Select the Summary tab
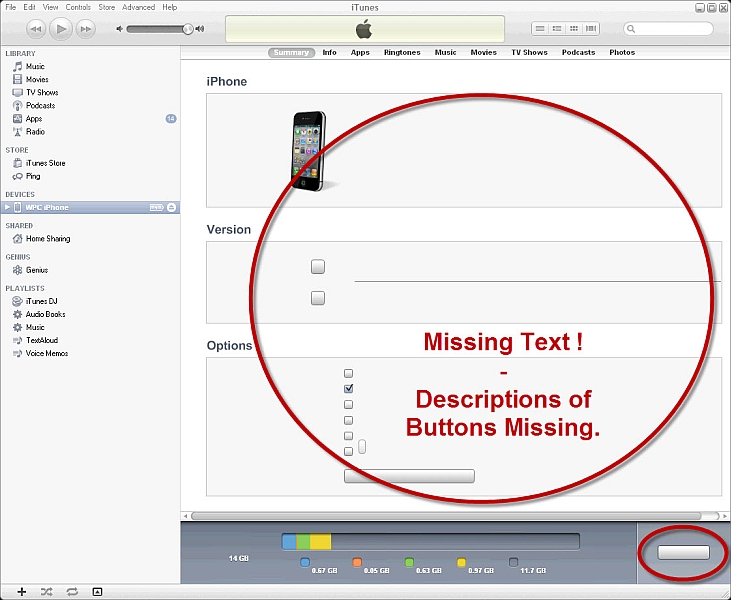 point(291,53)
